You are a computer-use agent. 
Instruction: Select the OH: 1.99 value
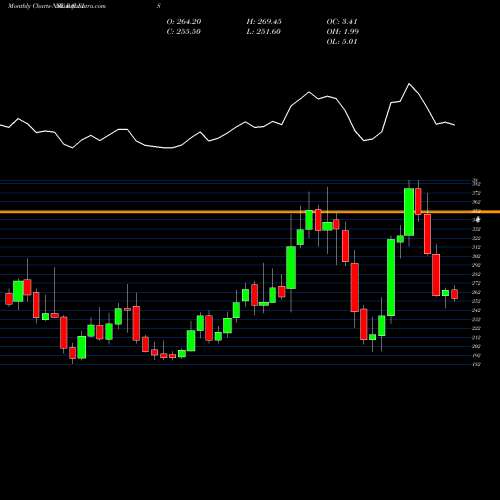pyautogui.click(x=343, y=32)
